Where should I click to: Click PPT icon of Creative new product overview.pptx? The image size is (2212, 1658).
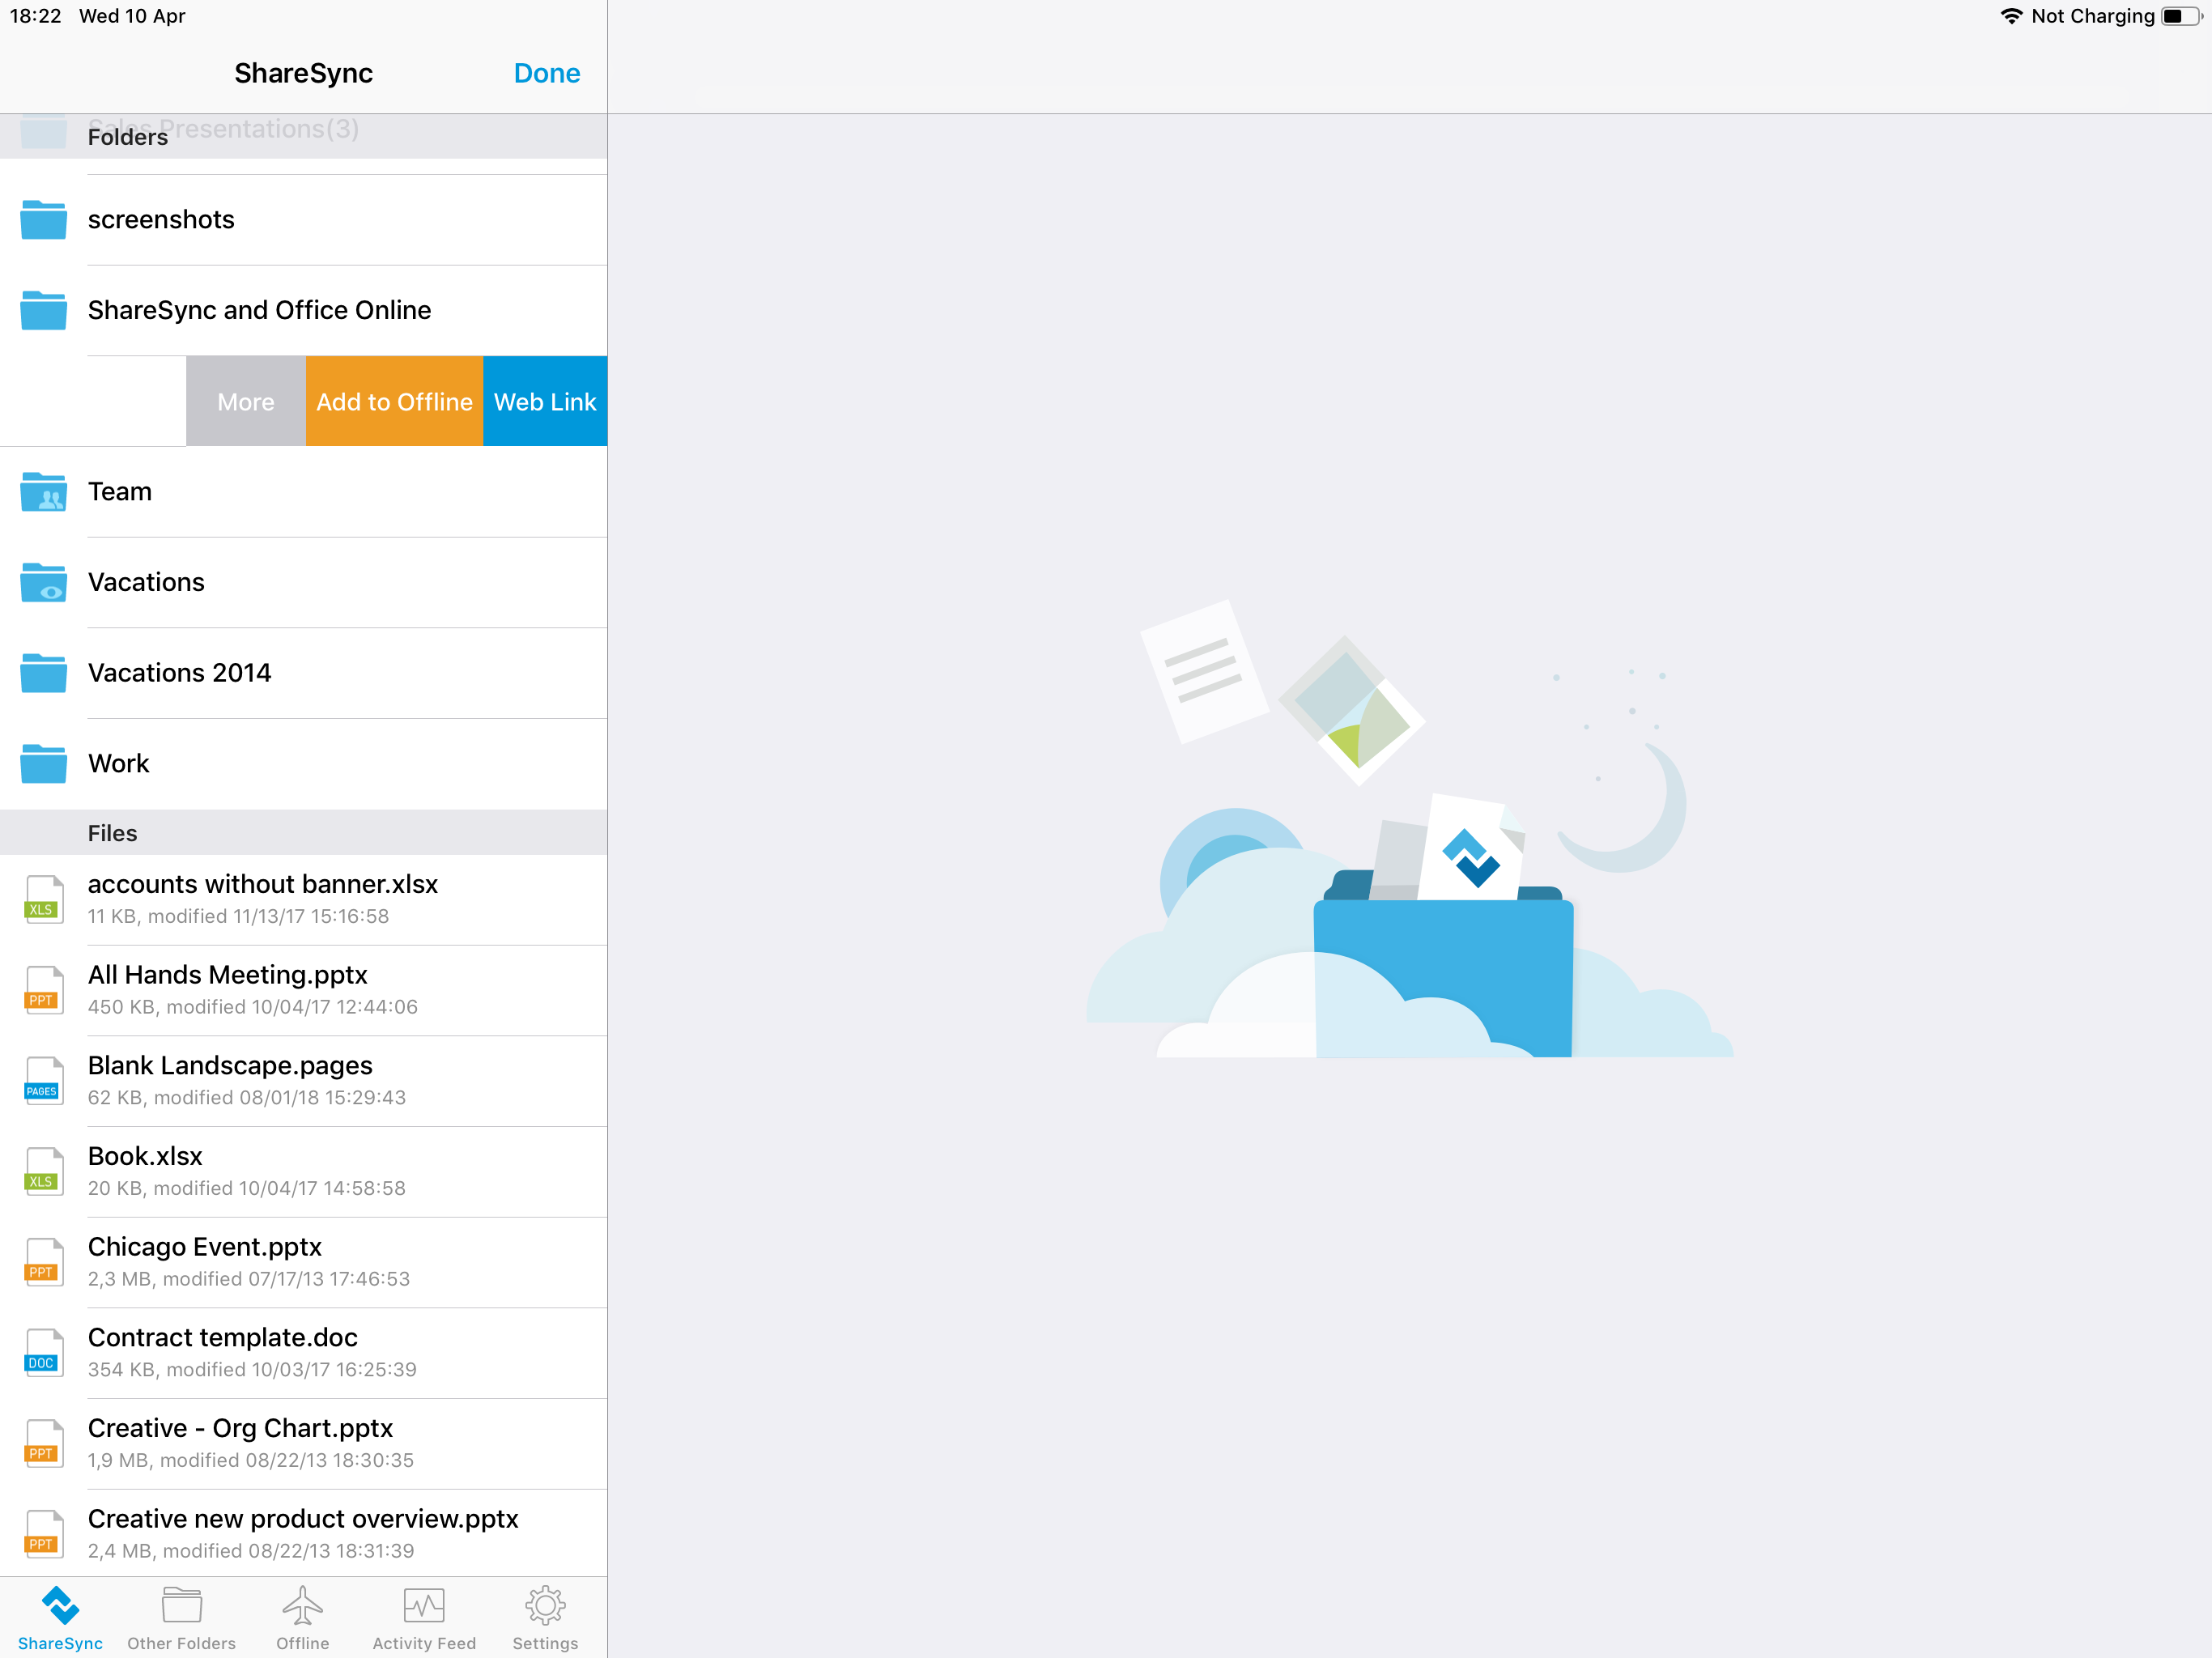(x=43, y=1535)
